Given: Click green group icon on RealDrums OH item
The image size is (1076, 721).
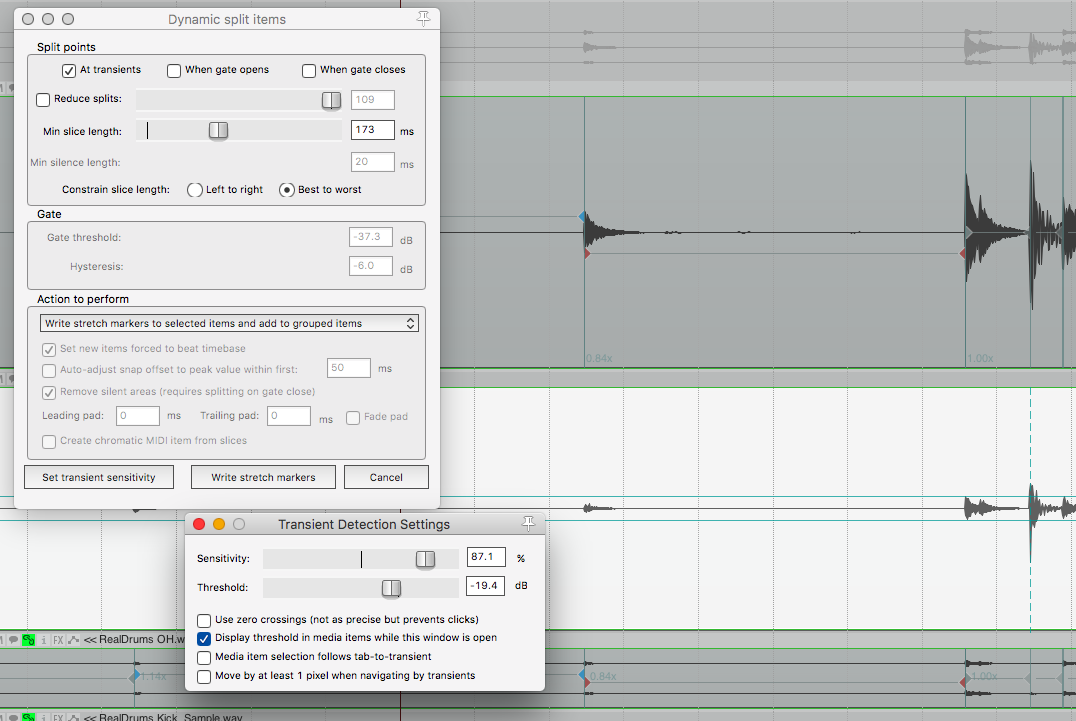Looking at the screenshot, I should (x=28, y=639).
